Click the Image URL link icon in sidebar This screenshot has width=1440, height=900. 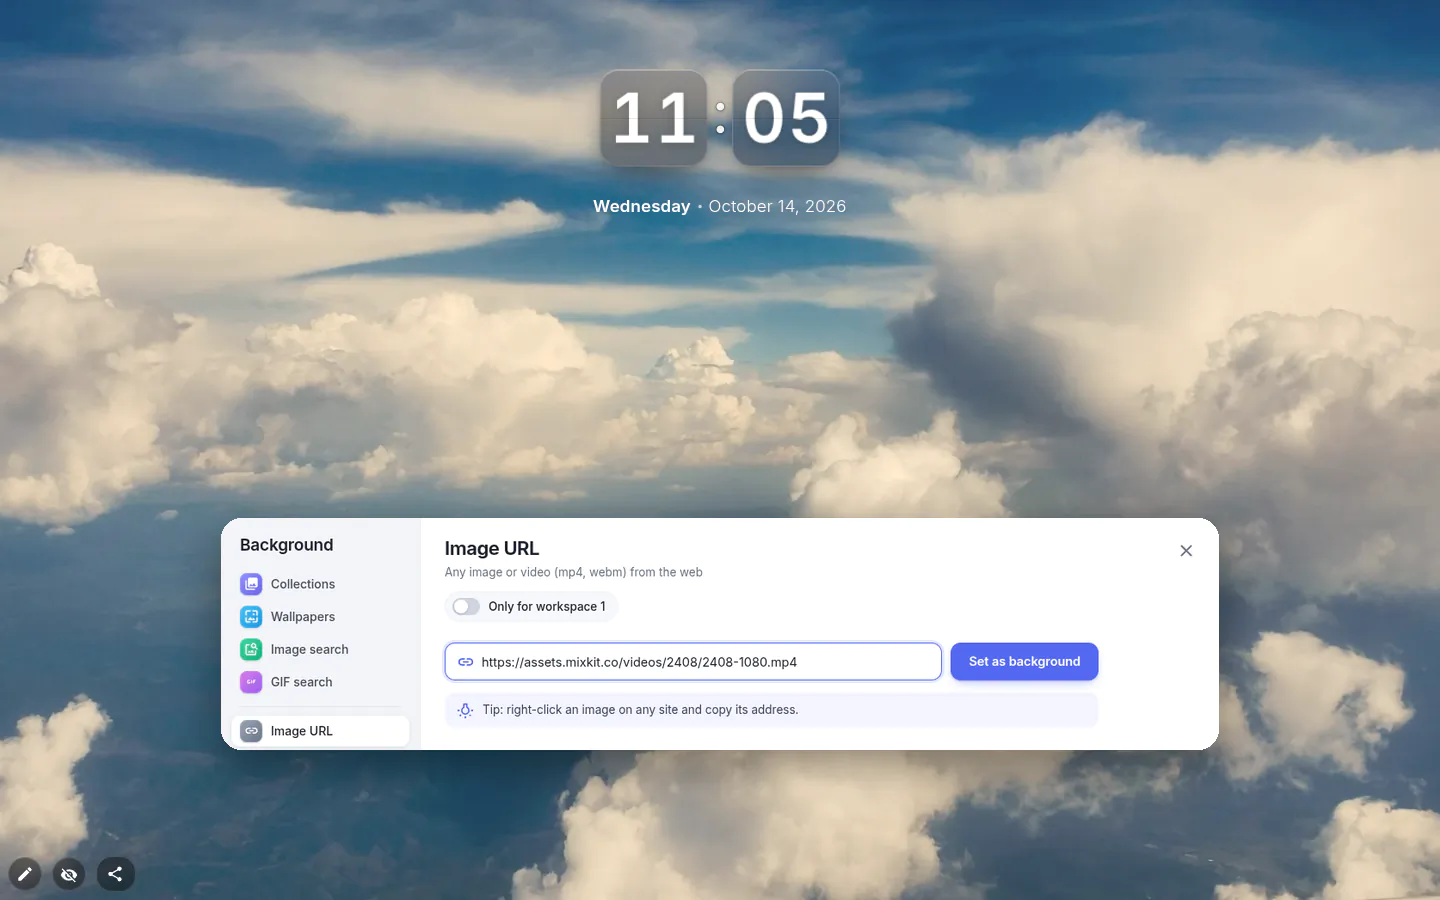click(251, 731)
